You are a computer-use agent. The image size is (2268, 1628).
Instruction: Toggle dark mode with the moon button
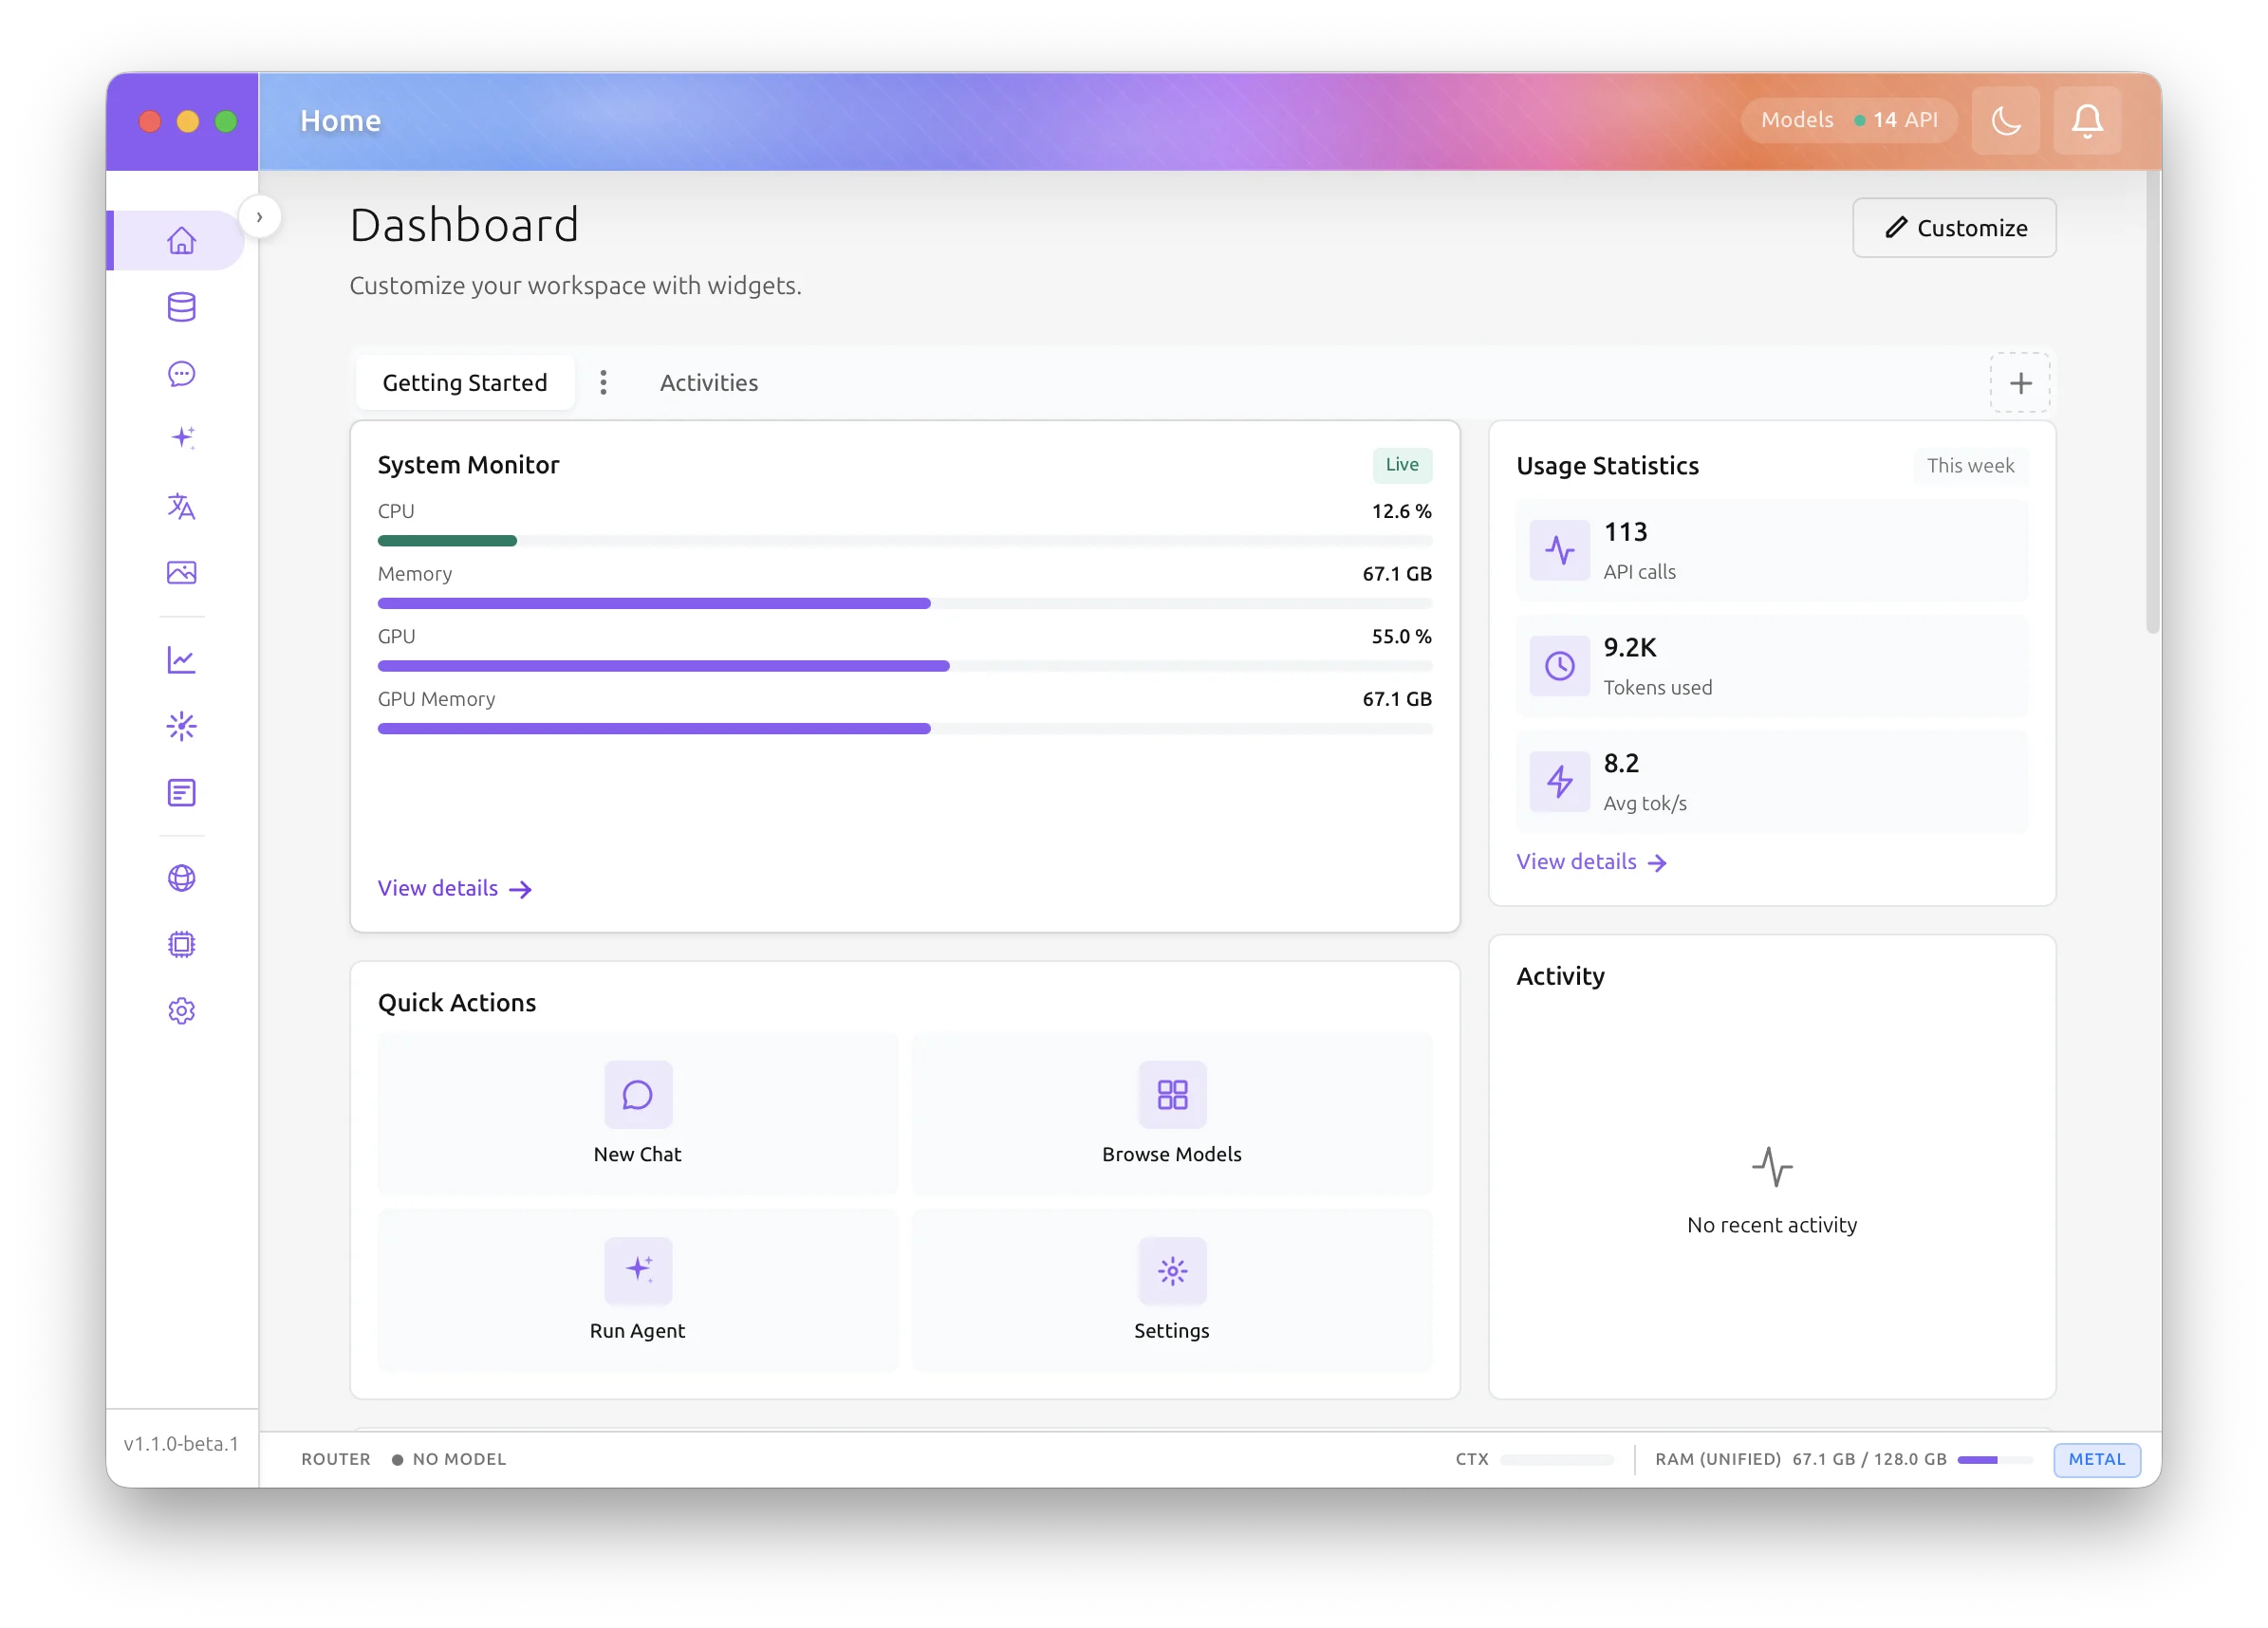(x=2006, y=120)
